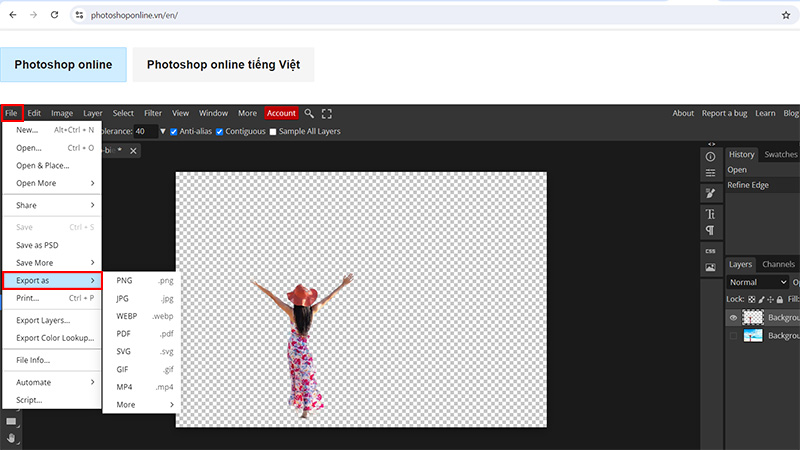This screenshot has width=800, height=450.
Task: Open the CSS panel icon
Action: point(711,250)
